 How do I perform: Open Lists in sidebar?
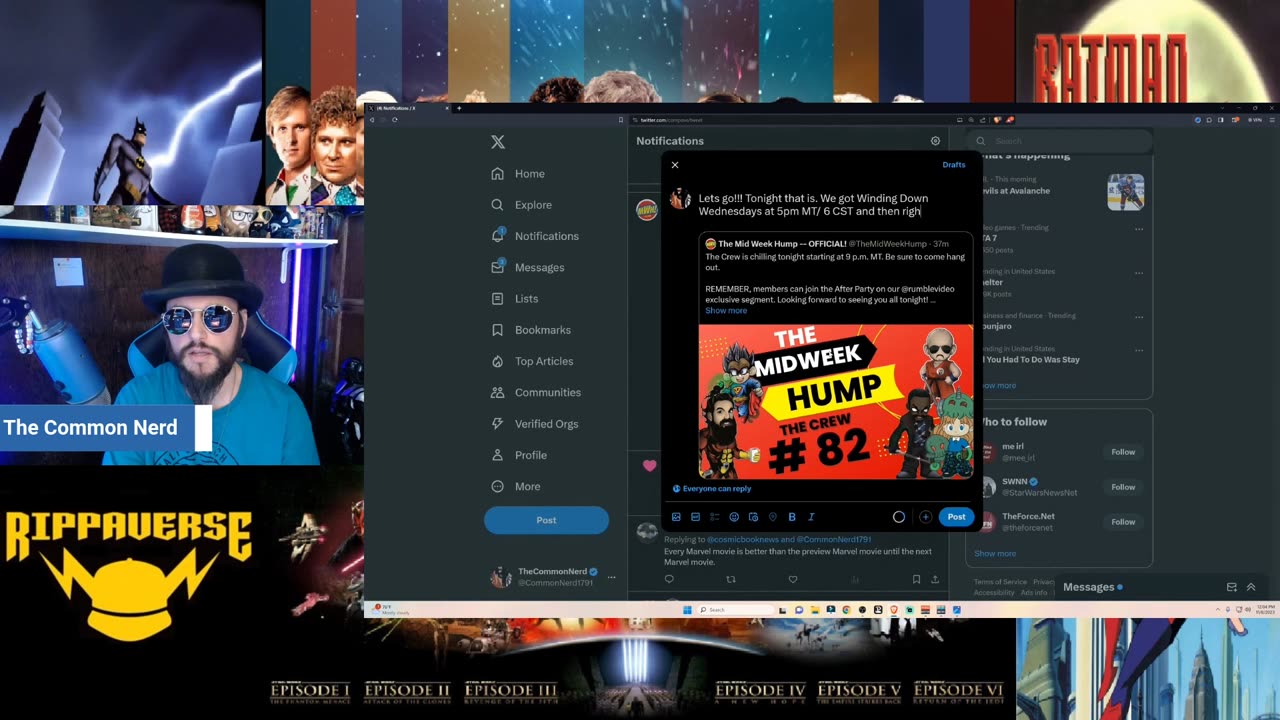(515, 299)
